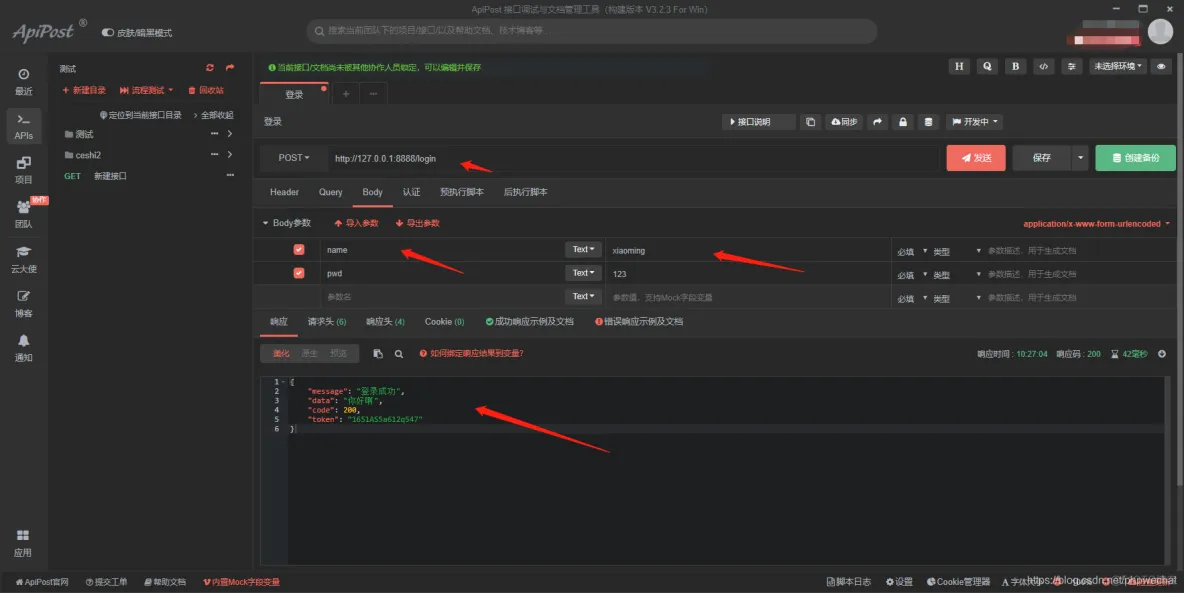Click the database icon beside the lock
This screenshot has width=1184, height=593.
tap(928, 122)
